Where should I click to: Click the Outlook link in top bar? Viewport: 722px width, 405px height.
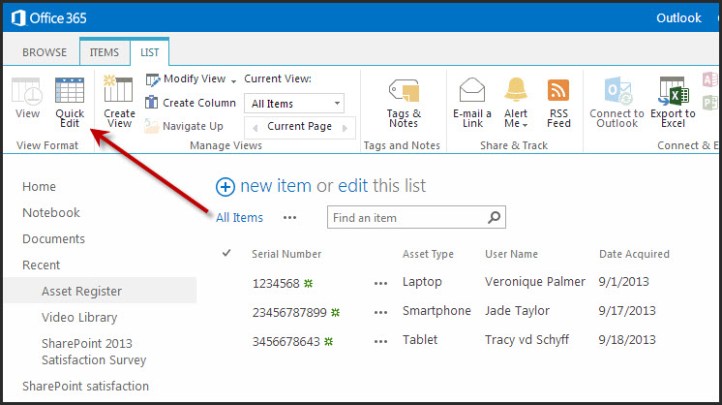click(x=678, y=18)
